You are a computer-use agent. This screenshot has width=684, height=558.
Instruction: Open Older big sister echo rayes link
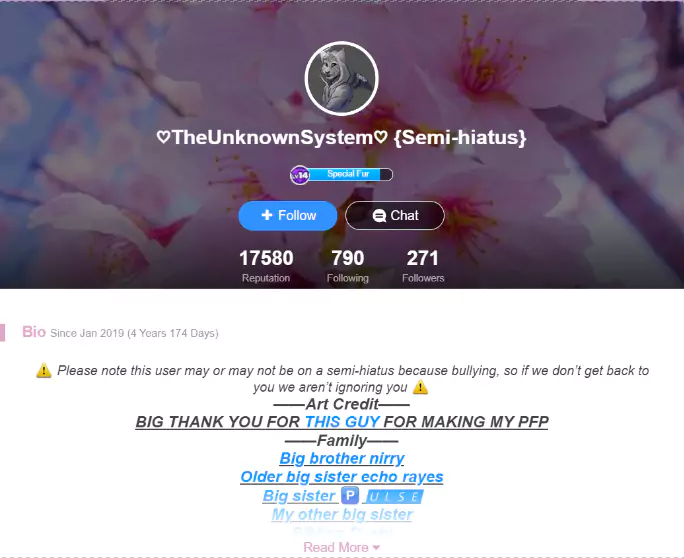[342, 477]
